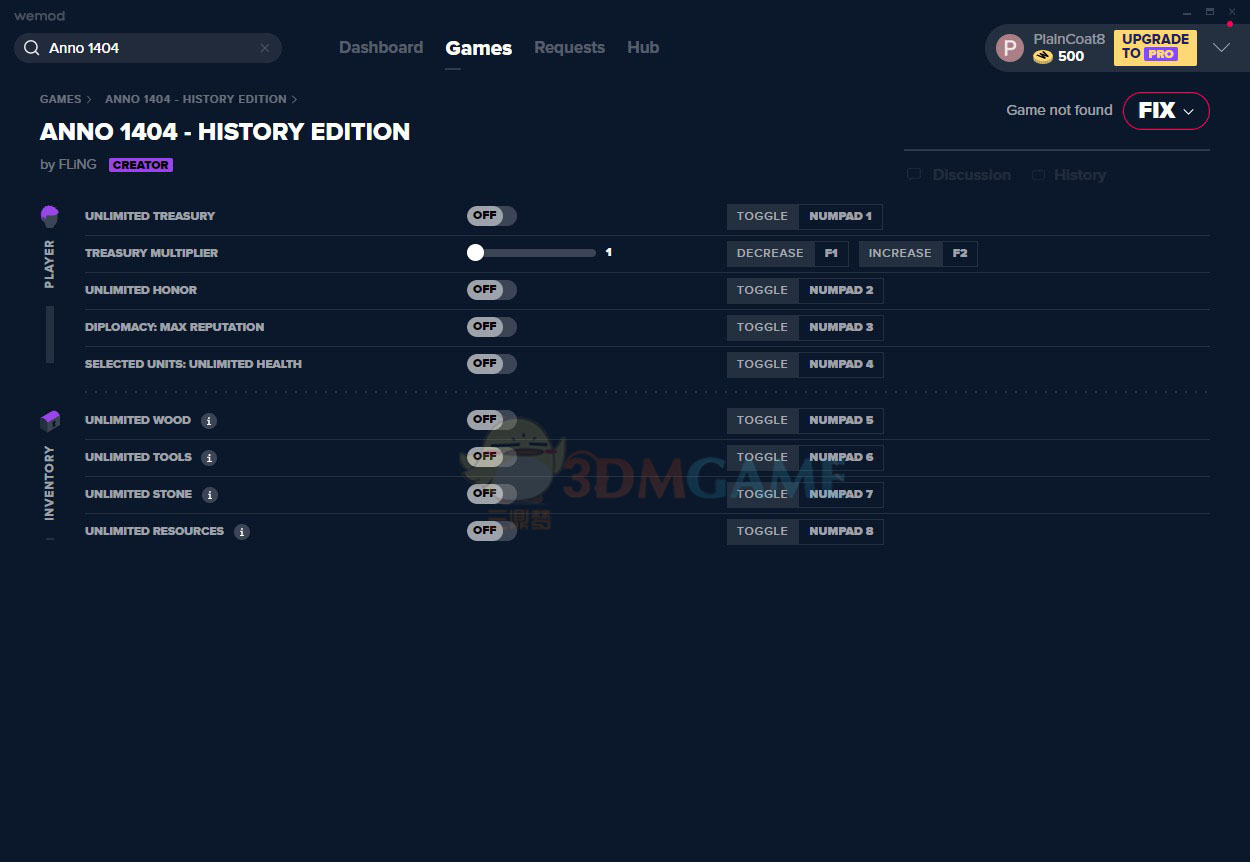Clear the search field with X icon

265,48
